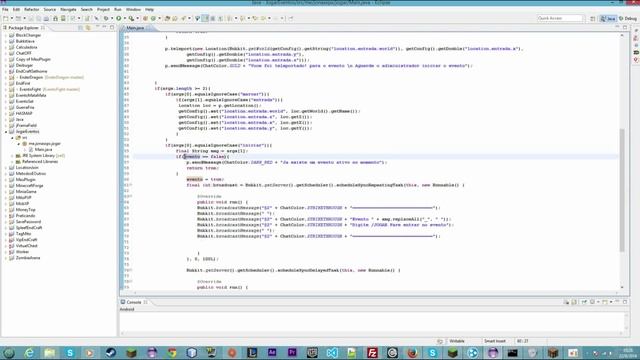Open FileZilla from the taskbar
640x360 pixels.
(372, 353)
